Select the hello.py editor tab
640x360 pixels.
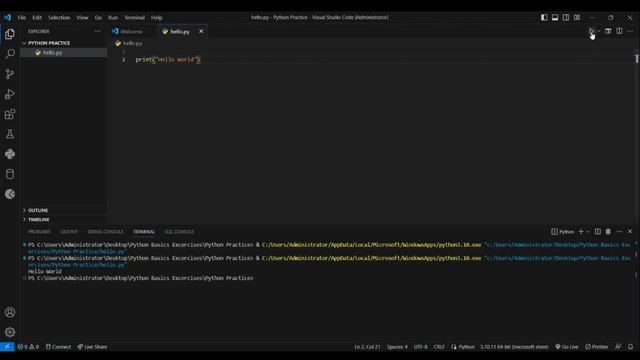click(180, 31)
